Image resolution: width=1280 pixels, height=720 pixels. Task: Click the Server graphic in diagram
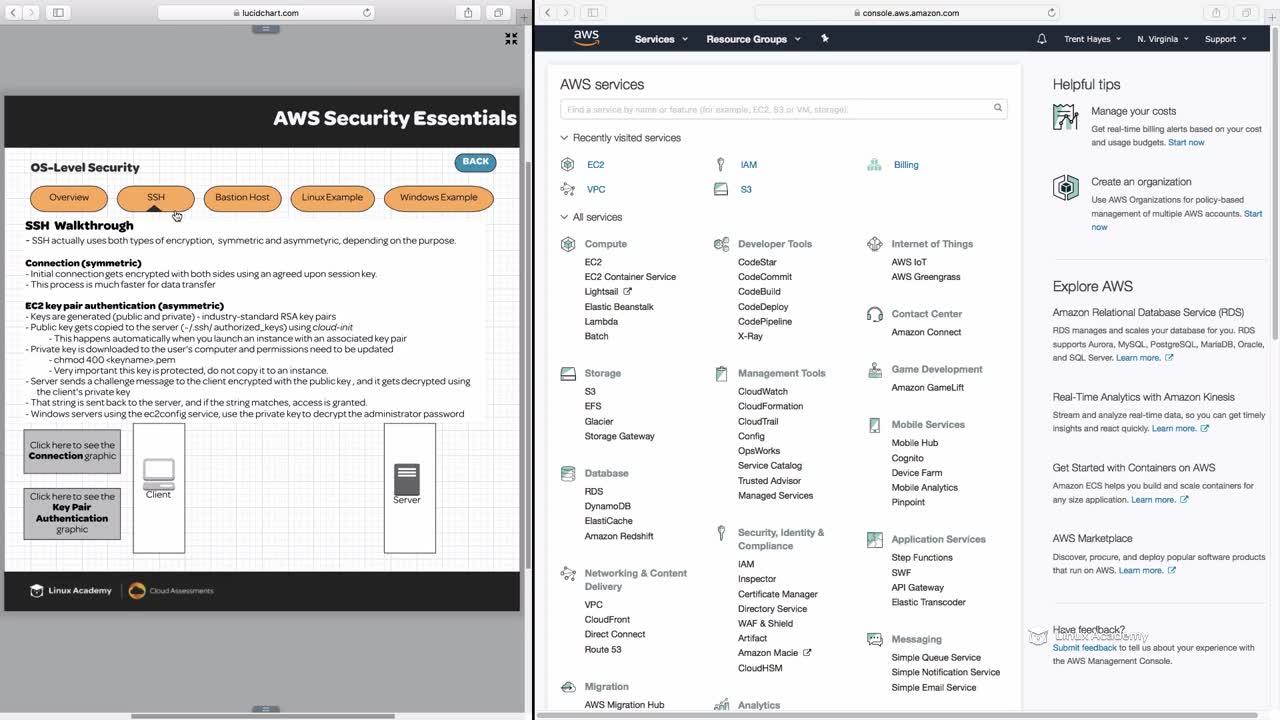point(407,479)
